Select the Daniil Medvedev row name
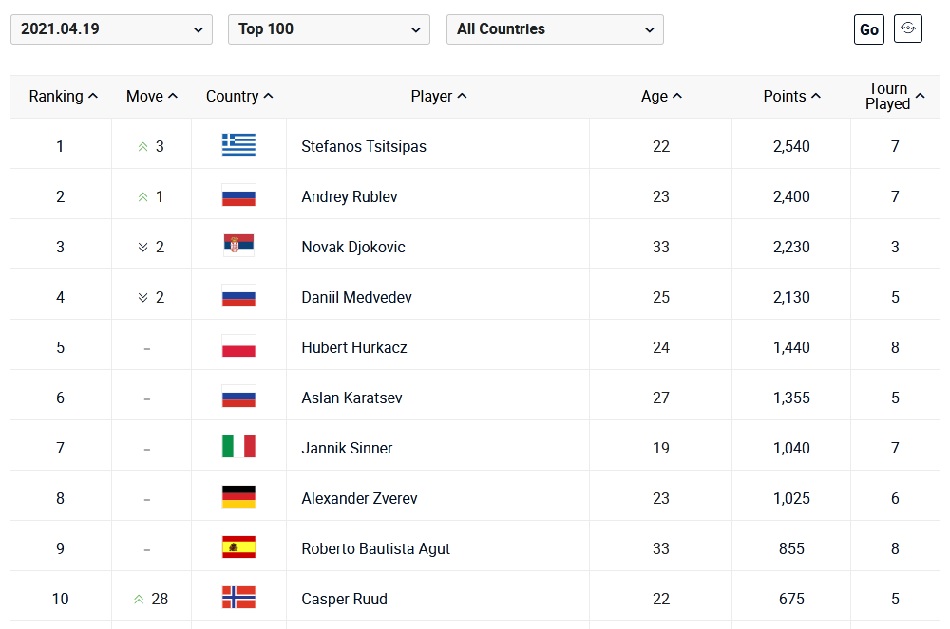 coord(356,298)
